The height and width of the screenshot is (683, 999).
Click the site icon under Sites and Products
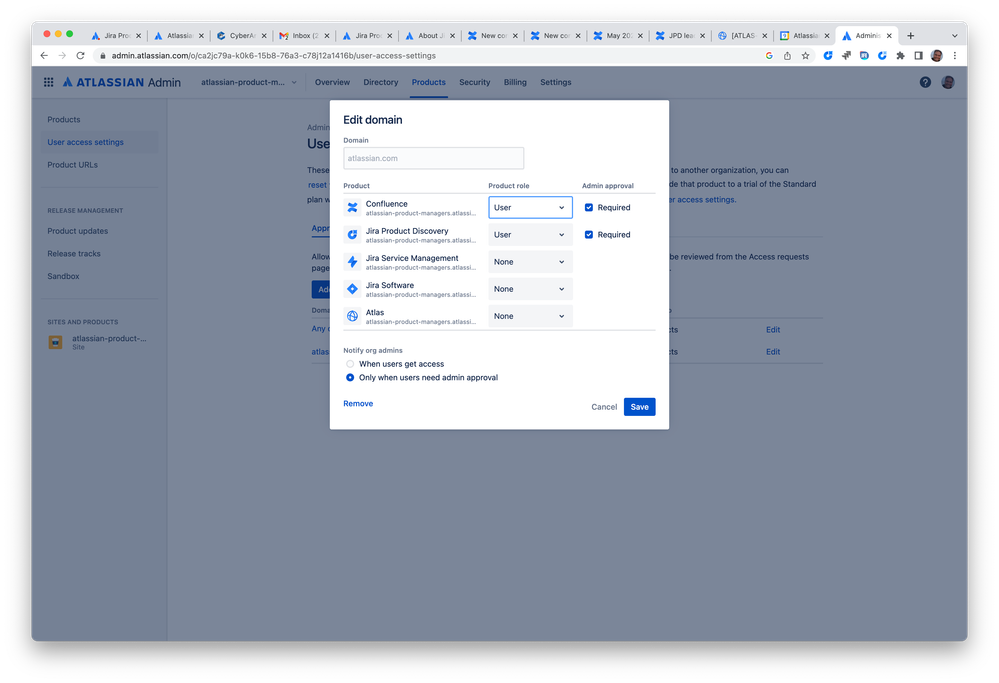point(55,342)
